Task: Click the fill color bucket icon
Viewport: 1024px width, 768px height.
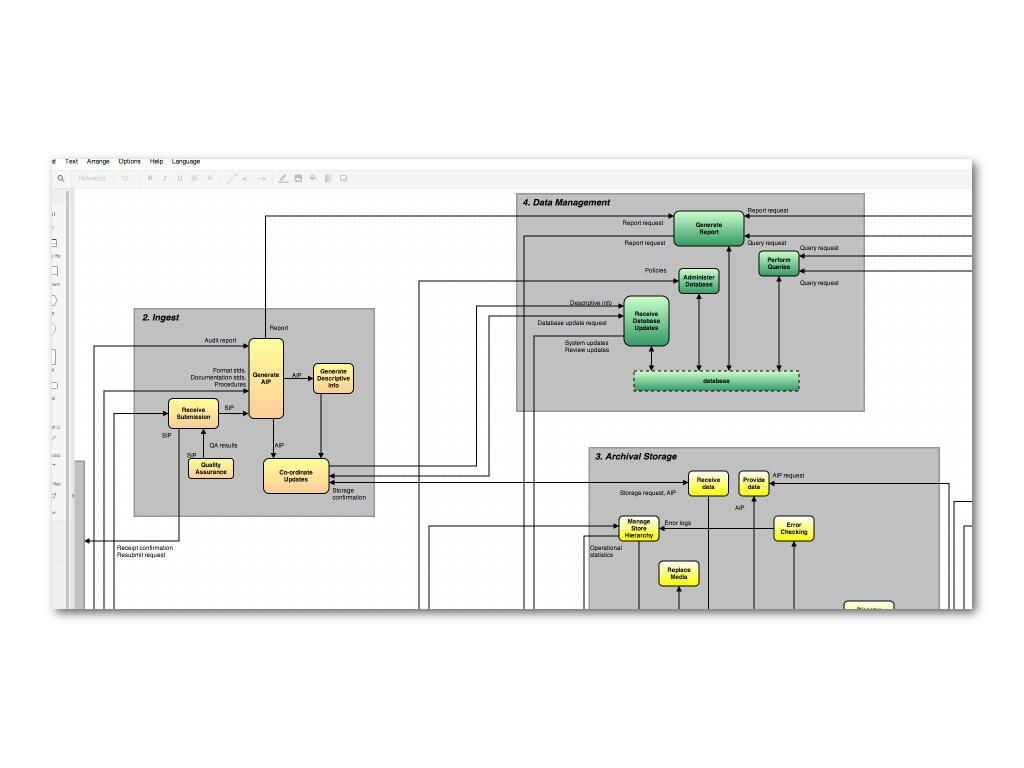Action: pos(313,178)
